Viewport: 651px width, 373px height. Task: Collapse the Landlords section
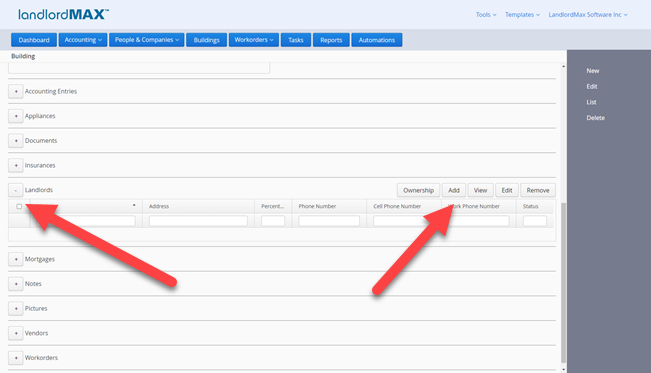[16, 190]
